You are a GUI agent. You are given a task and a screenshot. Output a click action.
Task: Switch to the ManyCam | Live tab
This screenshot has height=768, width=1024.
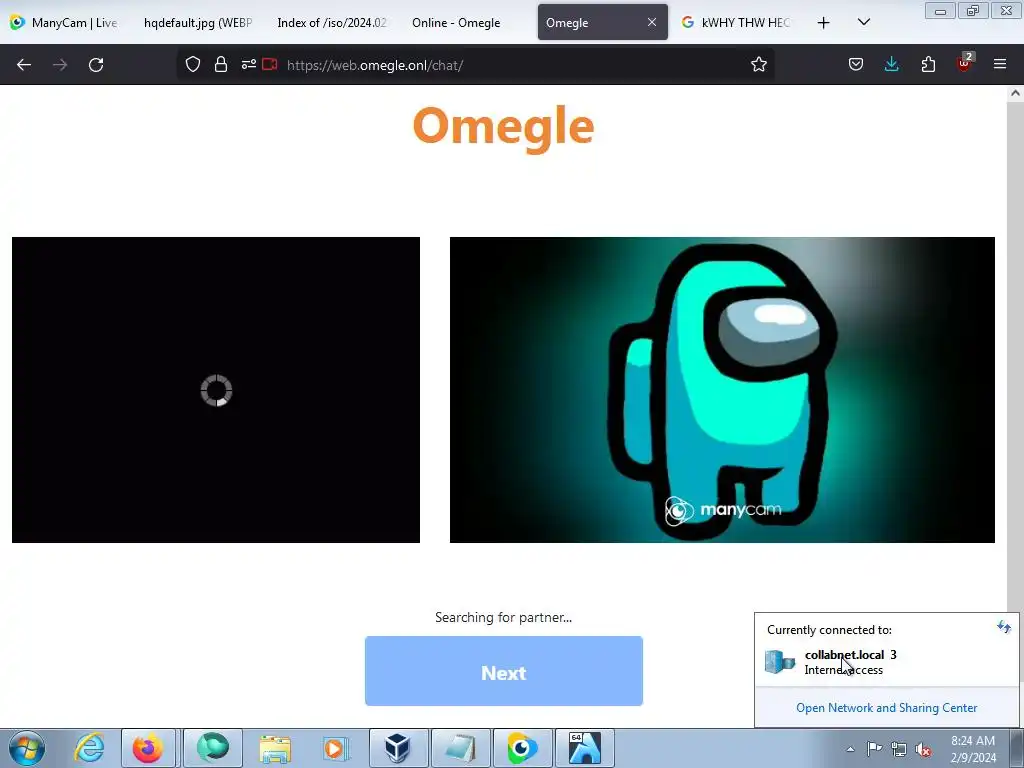(64, 23)
